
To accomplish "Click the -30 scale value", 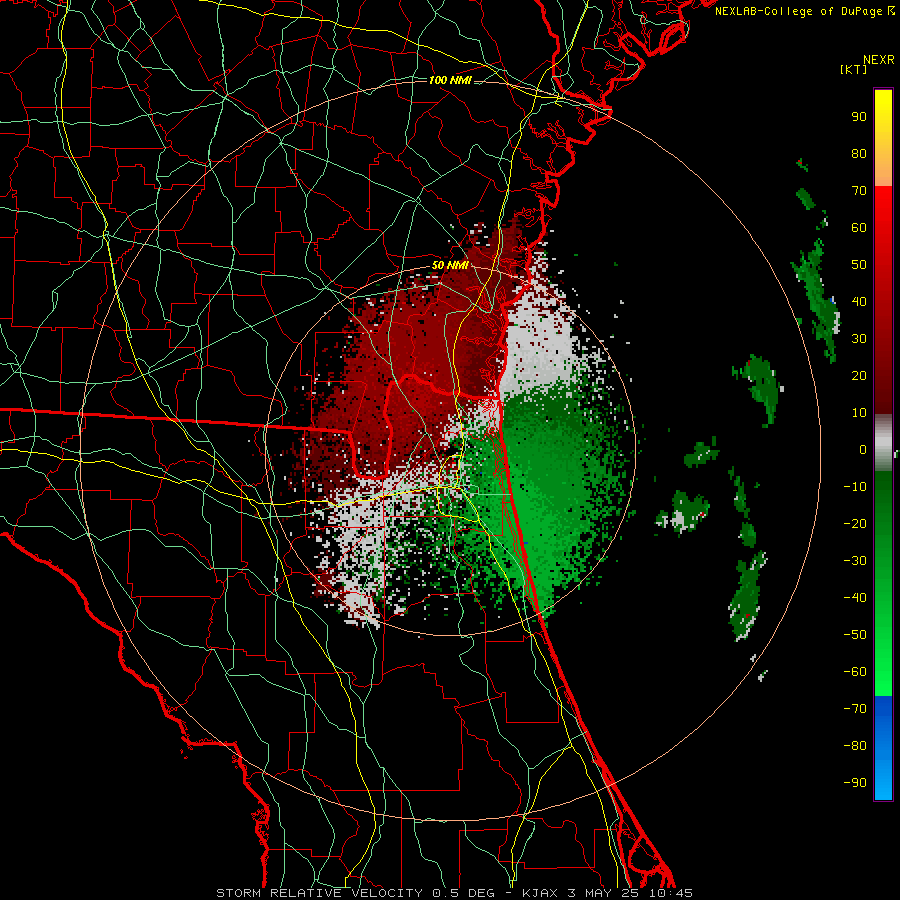I will click(855, 561).
